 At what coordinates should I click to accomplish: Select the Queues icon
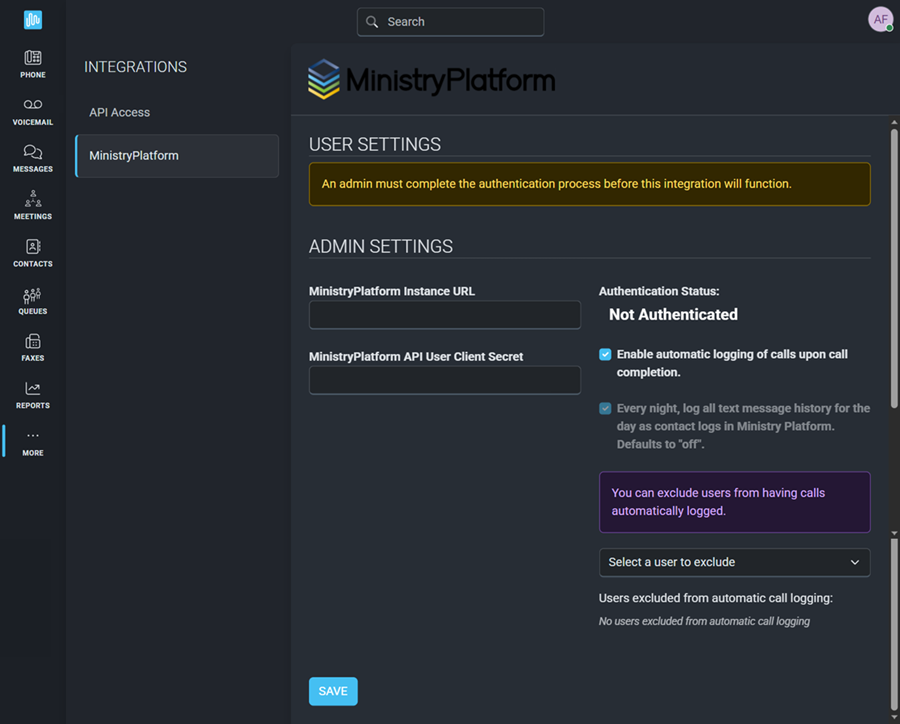[x=33, y=295]
